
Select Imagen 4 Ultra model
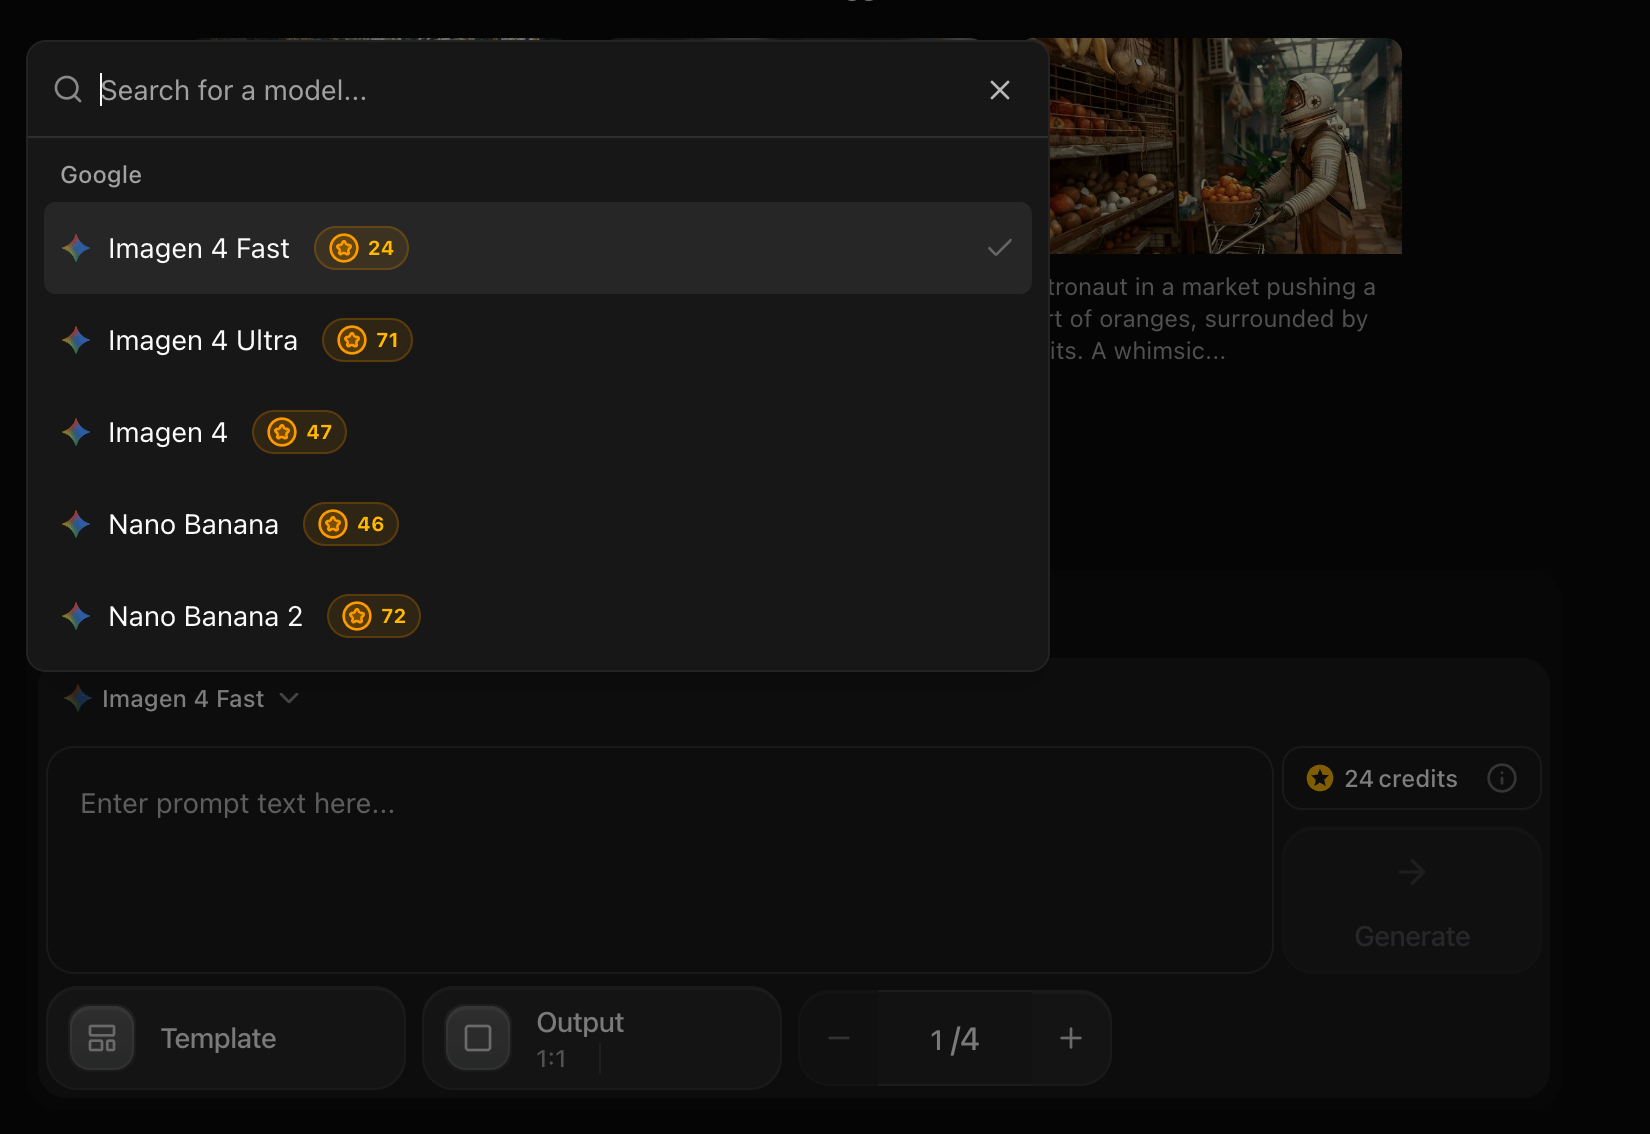(538, 340)
